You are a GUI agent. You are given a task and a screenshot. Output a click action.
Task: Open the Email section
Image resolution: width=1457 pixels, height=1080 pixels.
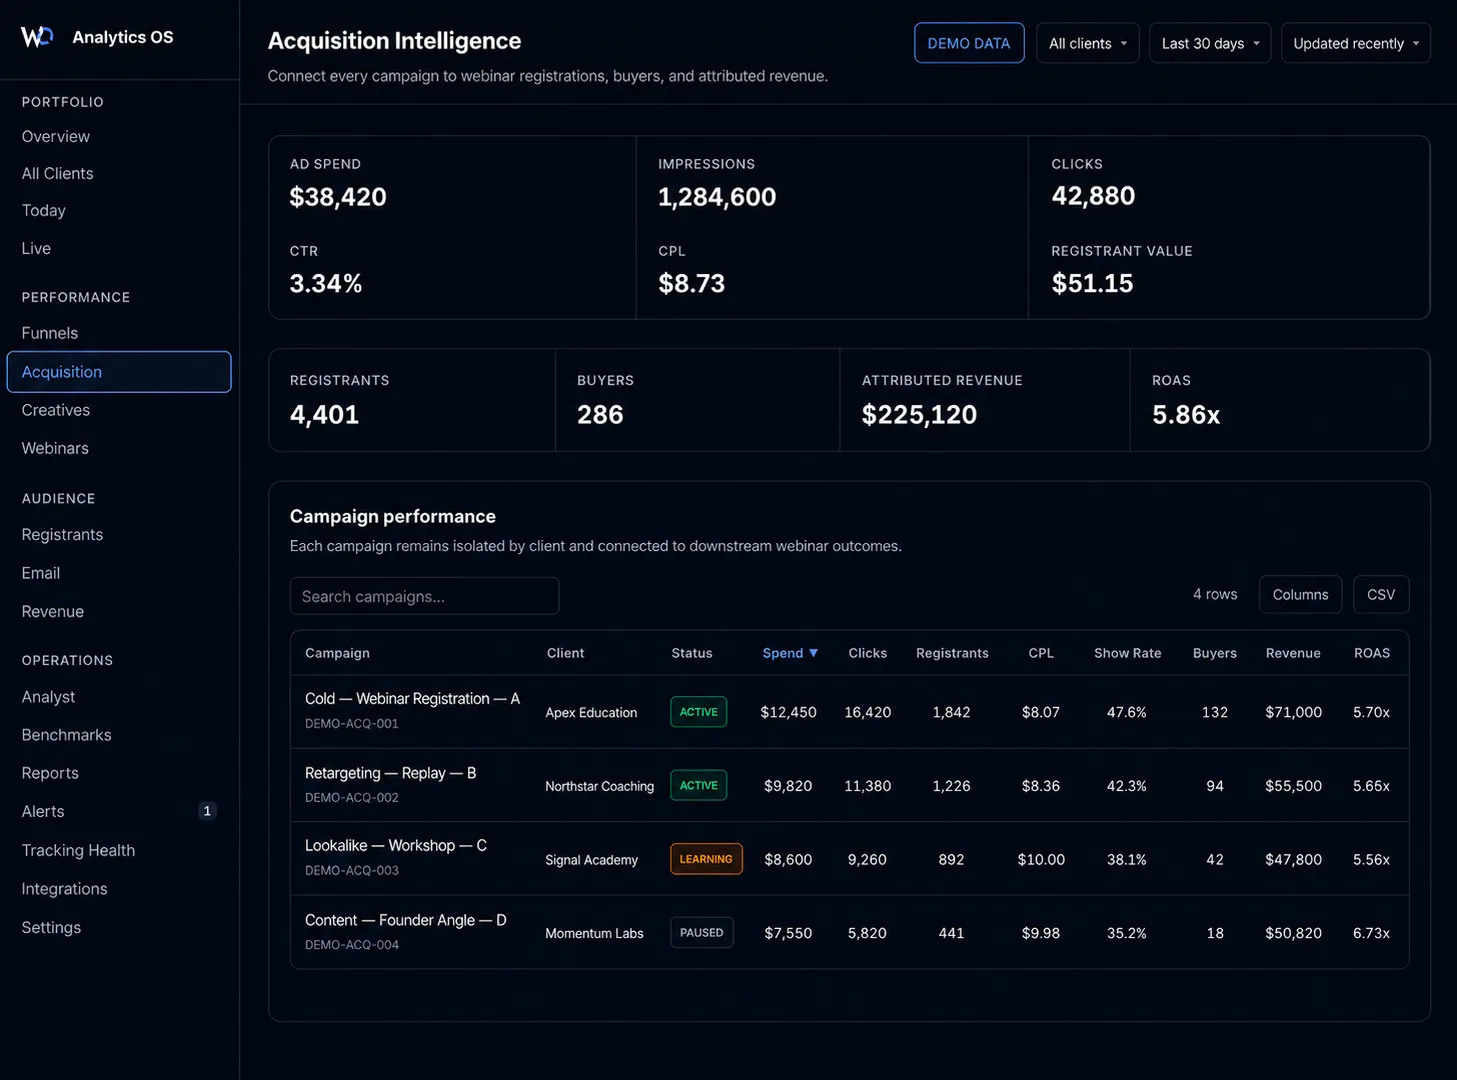click(41, 573)
